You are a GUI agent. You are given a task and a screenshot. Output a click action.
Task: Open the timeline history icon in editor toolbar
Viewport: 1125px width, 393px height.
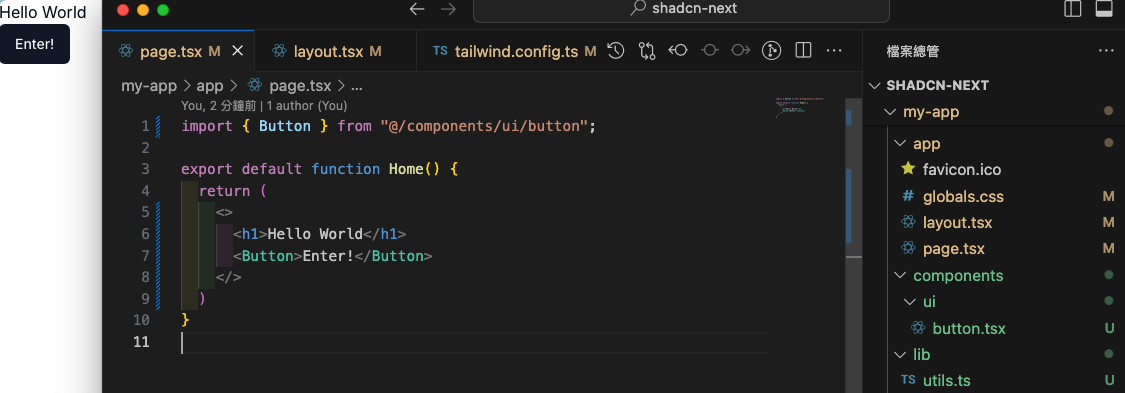(x=616, y=51)
